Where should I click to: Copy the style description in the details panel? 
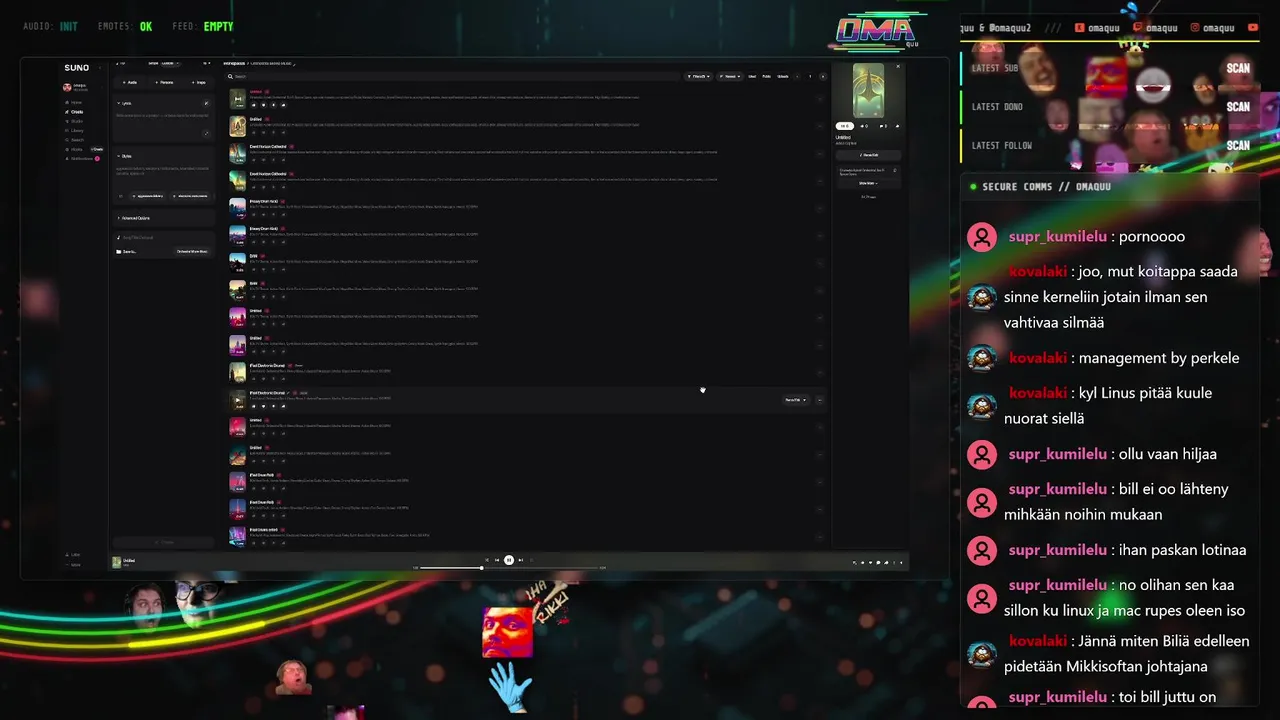tap(895, 170)
